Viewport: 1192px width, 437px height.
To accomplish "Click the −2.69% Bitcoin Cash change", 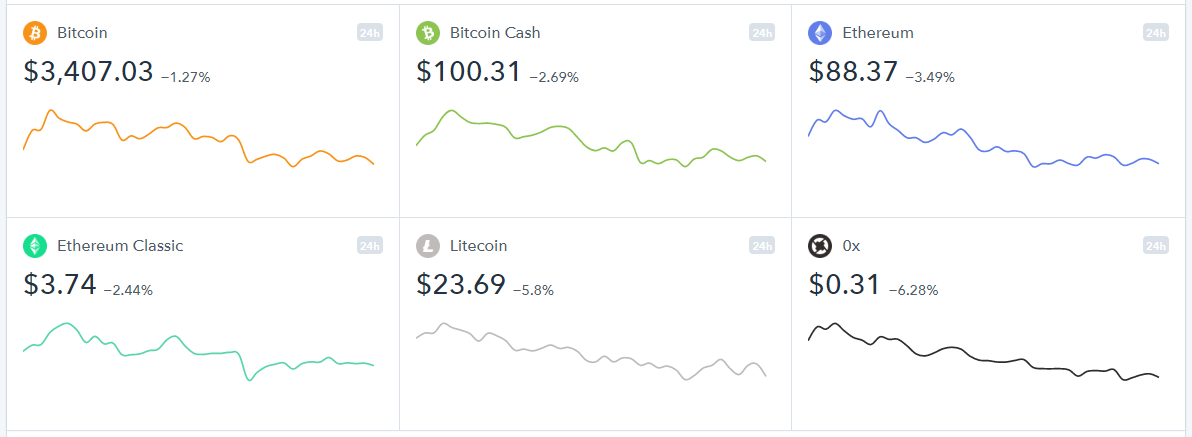I will click(554, 78).
